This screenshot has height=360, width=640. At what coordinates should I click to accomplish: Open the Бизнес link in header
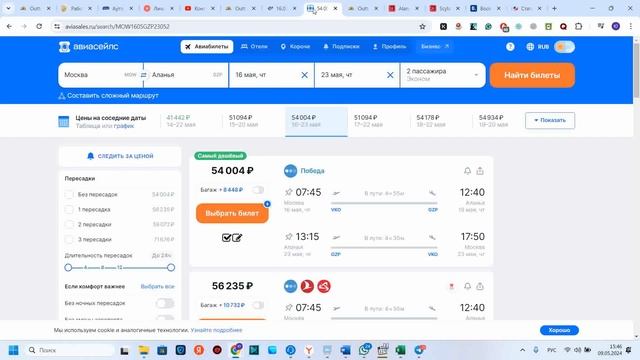pos(435,47)
